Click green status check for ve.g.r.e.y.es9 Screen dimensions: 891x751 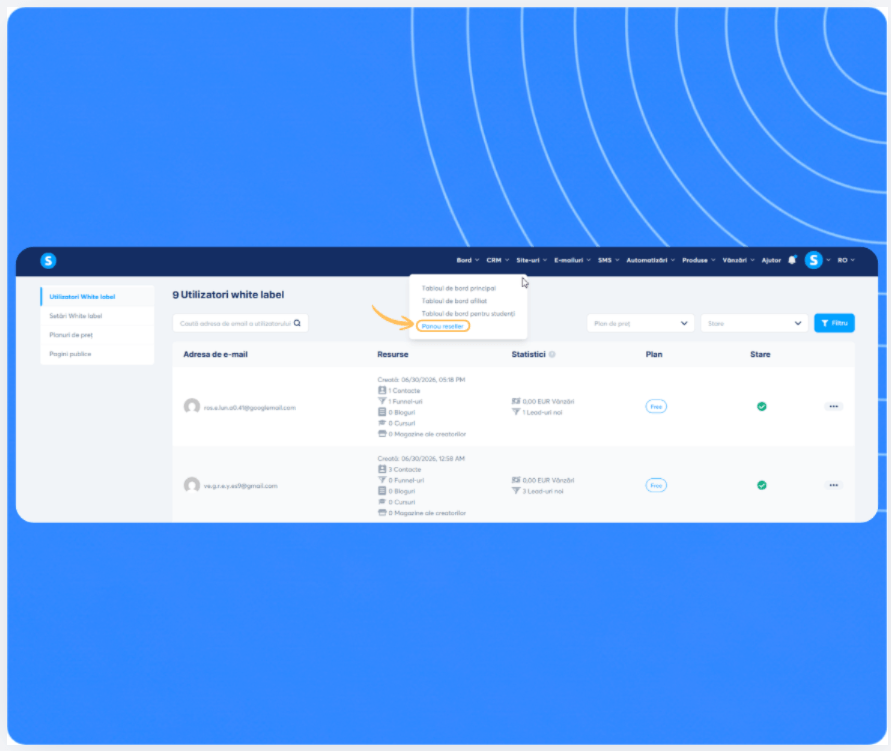[x=761, y=485]
